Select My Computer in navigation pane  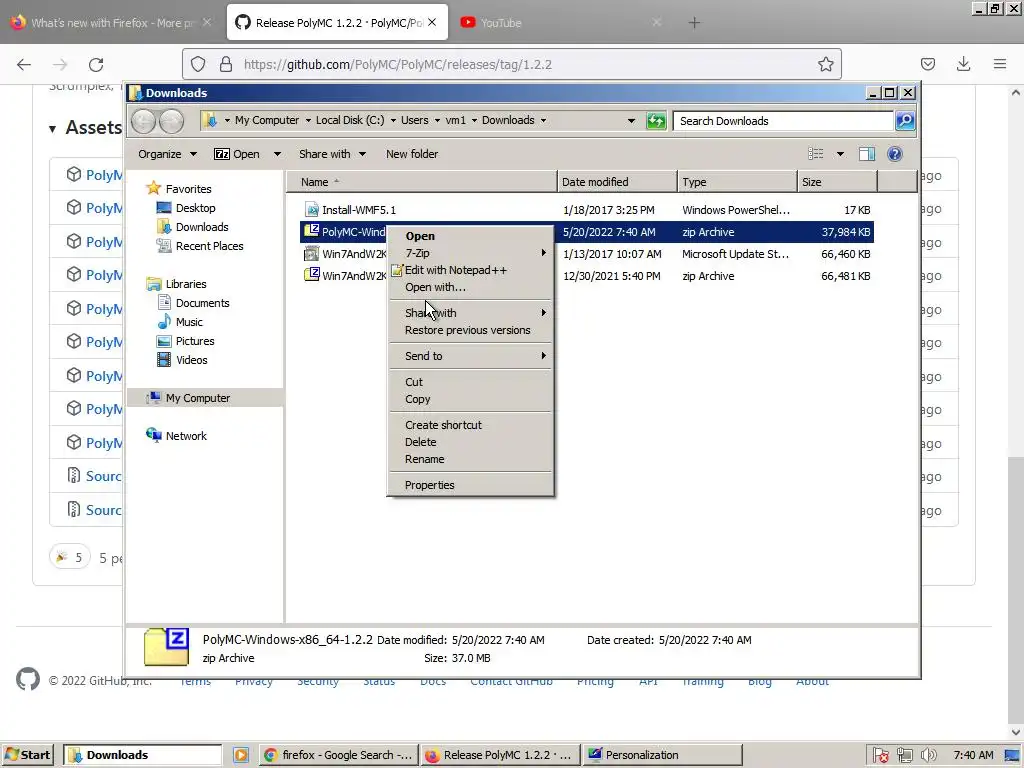205,398
